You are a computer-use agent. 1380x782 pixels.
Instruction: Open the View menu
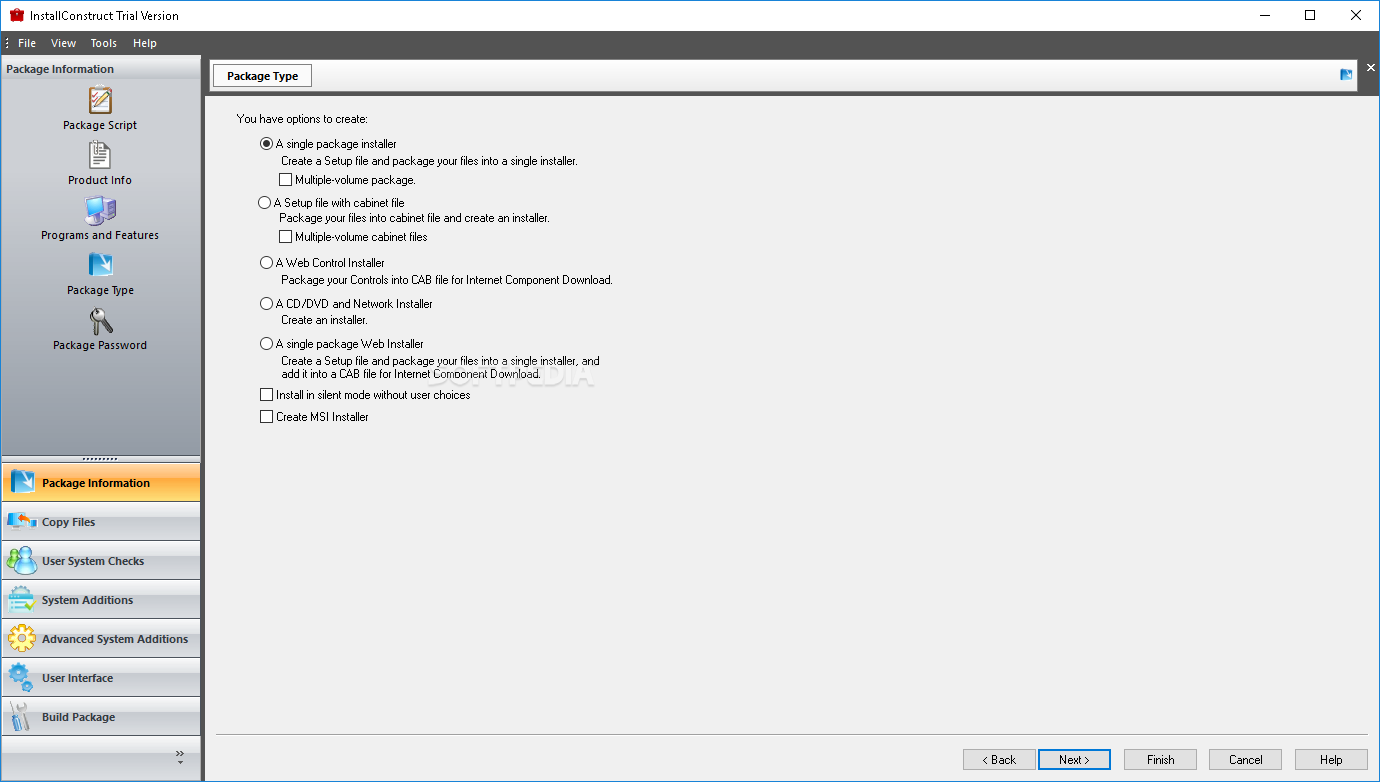point(64,43)
